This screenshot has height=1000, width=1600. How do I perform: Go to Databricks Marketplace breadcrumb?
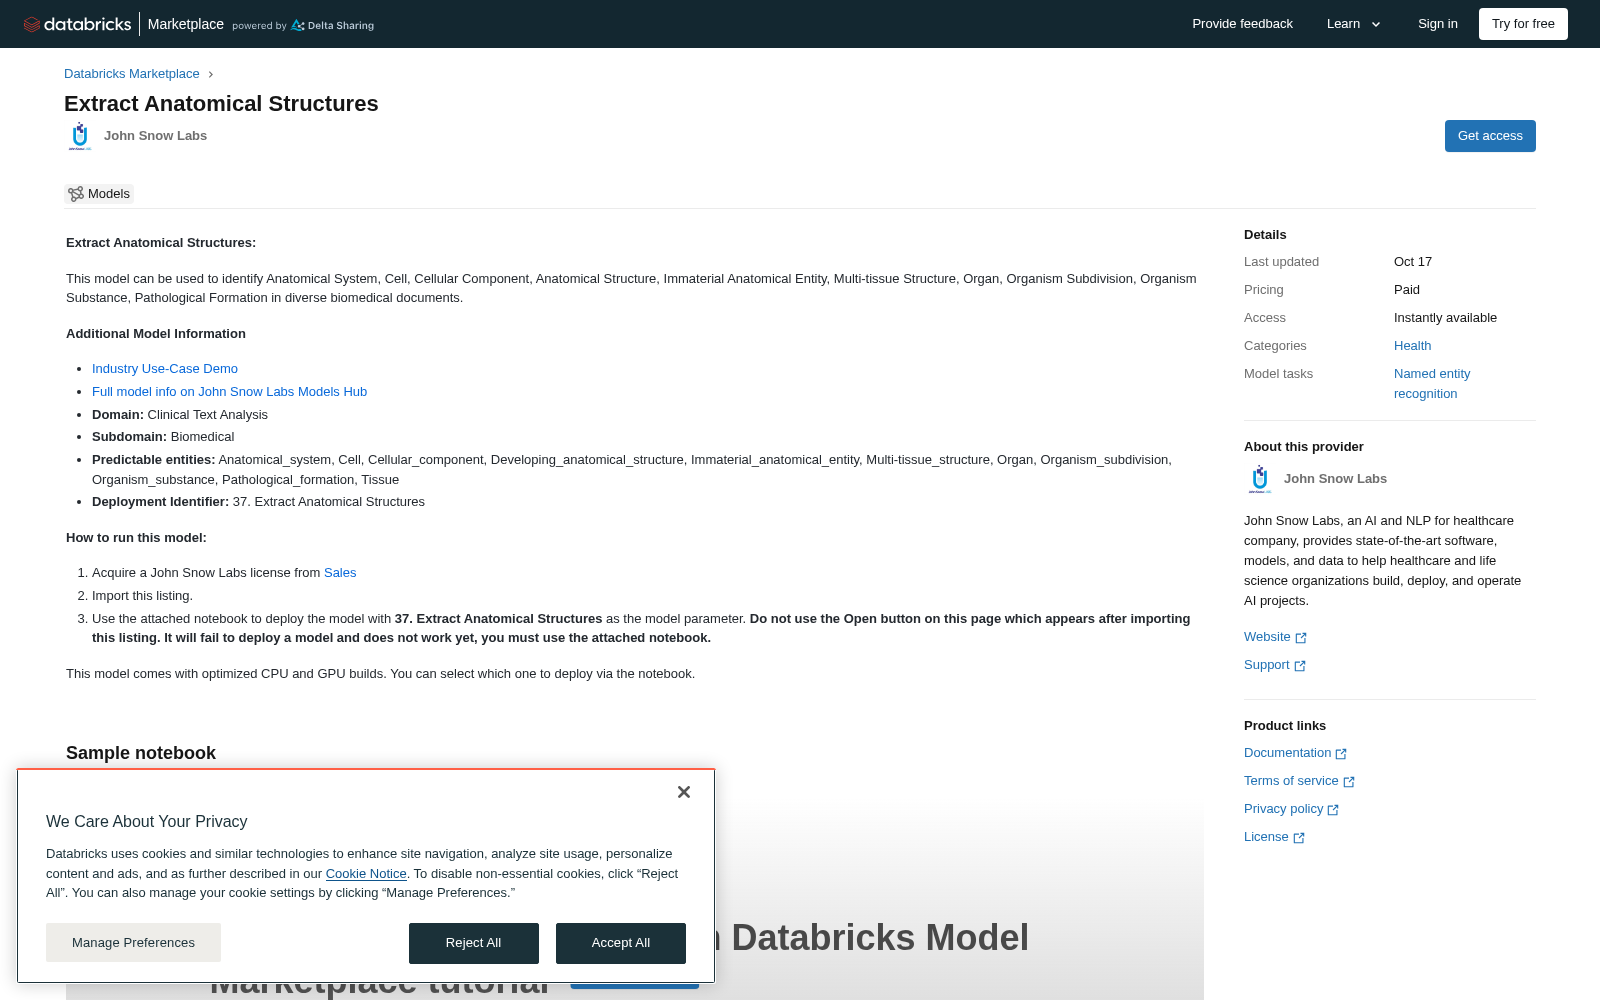(x=132, y=74)
